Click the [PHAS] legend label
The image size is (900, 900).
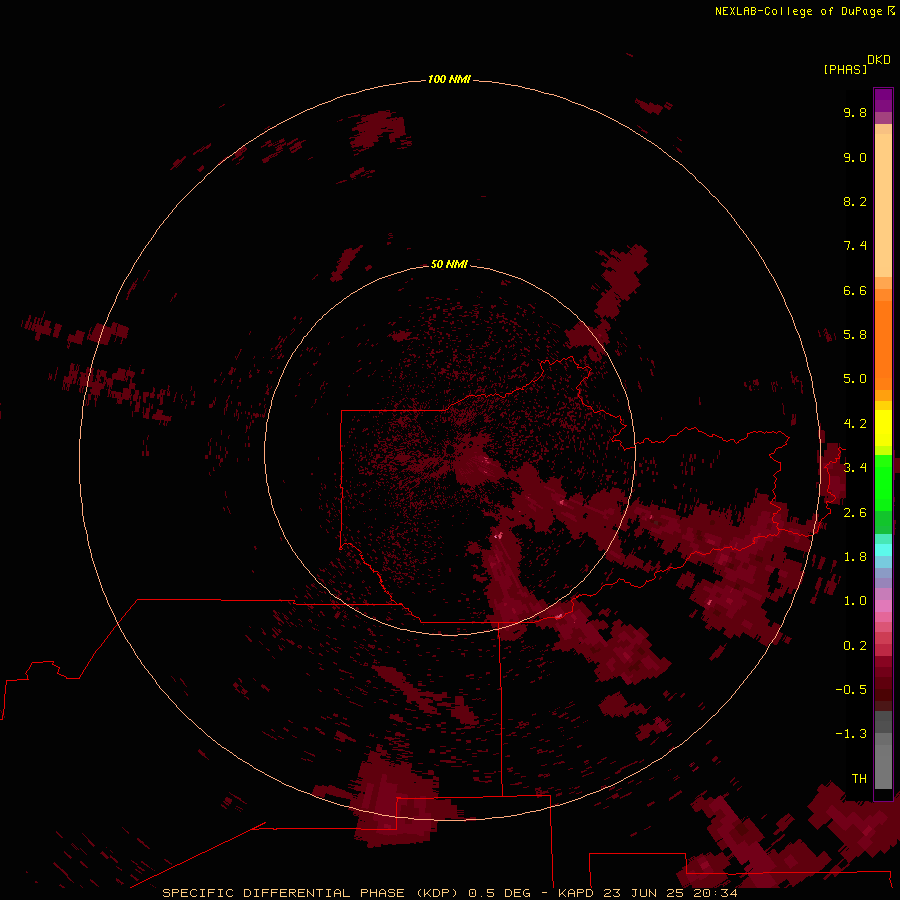tap(845, 69)
